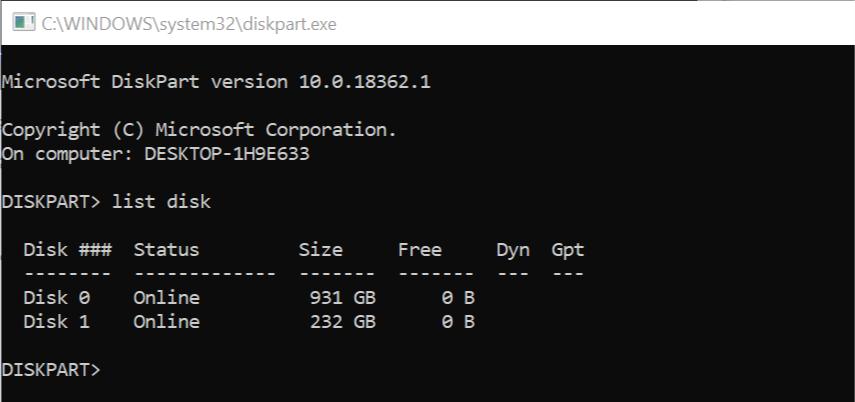The image size is (855, 402).
Task: Click the Copyright Microsoft Corporation line
Action: [x=199, y=130]
